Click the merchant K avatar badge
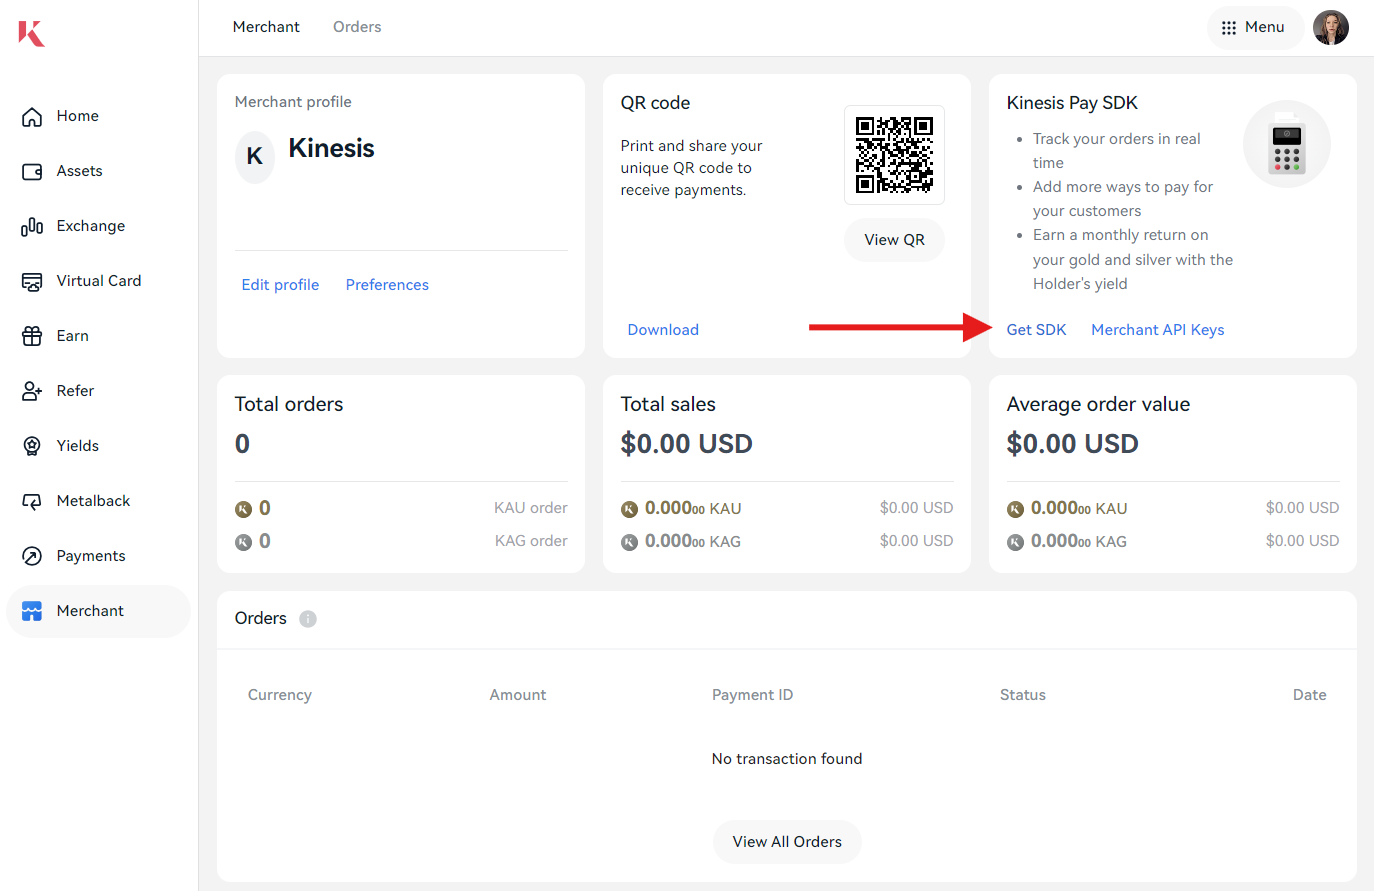The image size is (1374, 891). [x=255, y=156]
